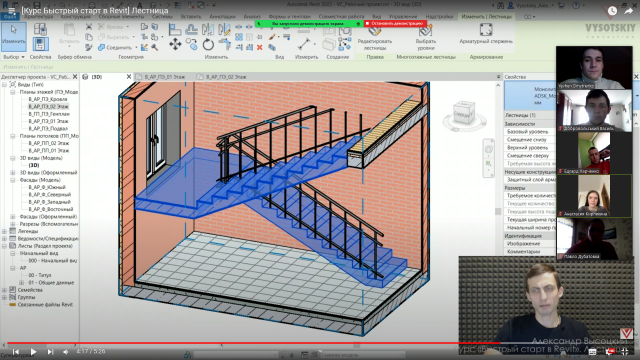Select the Copy tool next to Move

coord(191,44)
